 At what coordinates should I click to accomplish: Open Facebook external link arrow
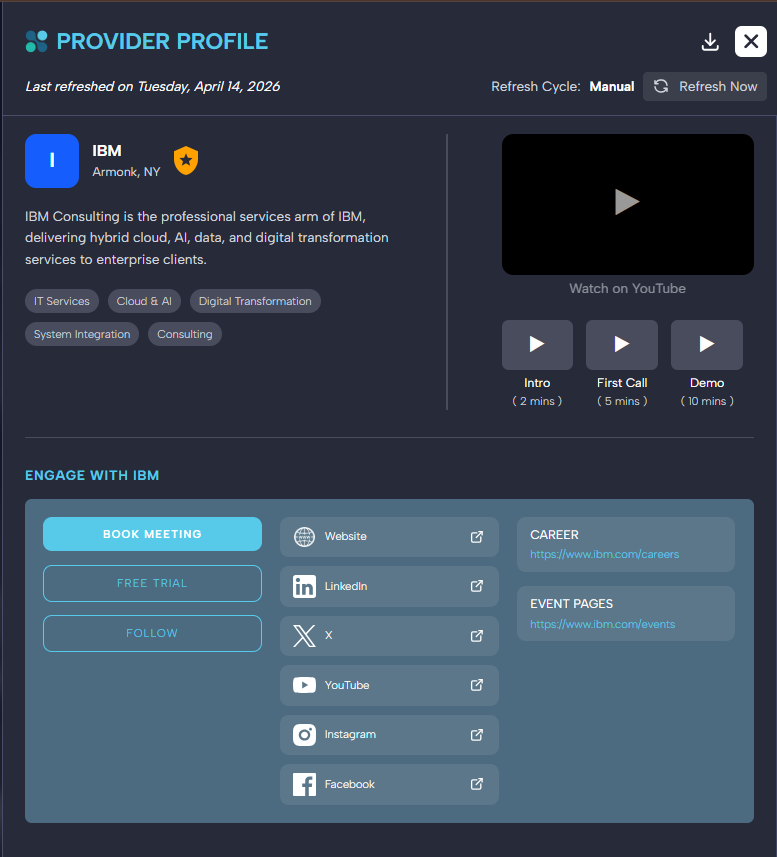(476, 784)
